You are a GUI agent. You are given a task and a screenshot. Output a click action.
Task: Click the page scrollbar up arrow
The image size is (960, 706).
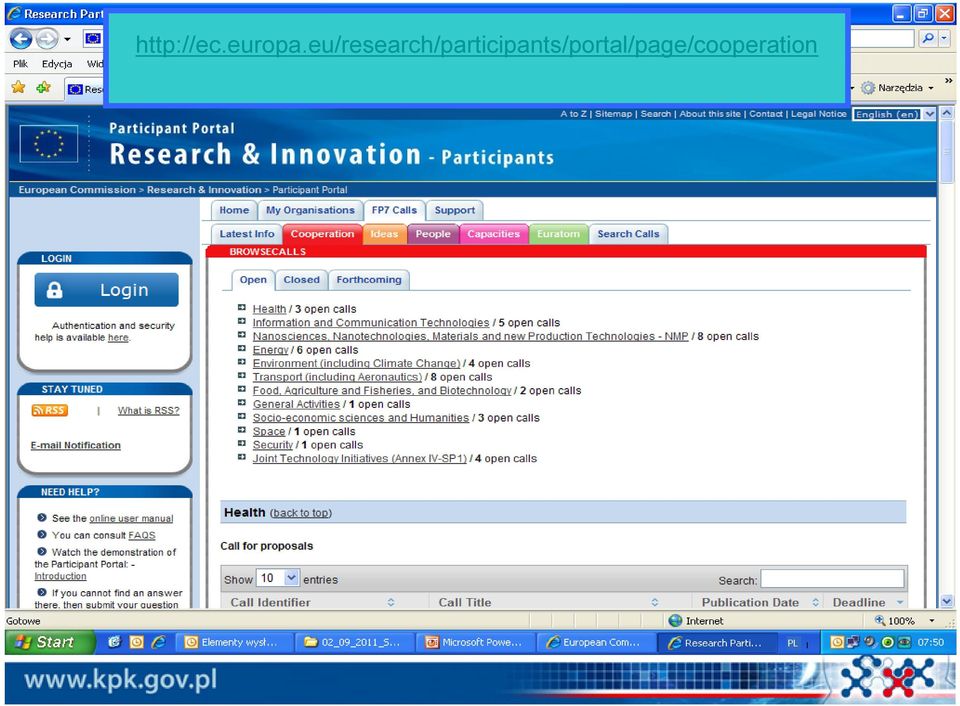point(947,113)
